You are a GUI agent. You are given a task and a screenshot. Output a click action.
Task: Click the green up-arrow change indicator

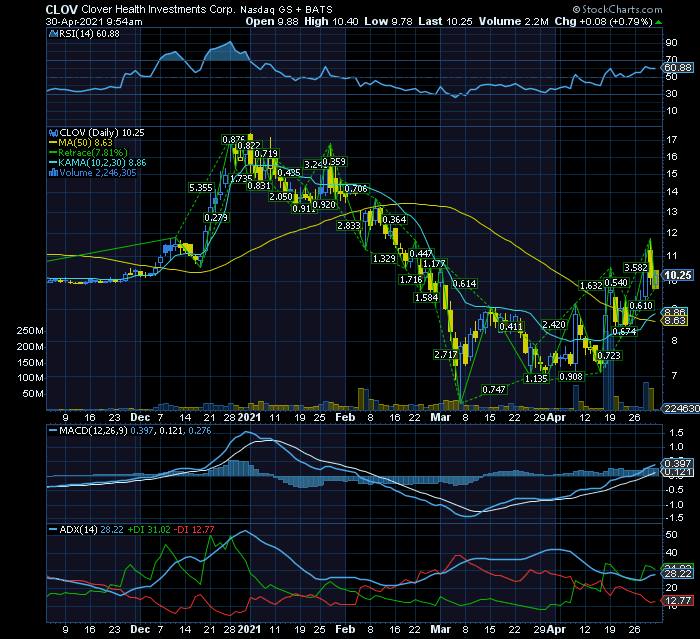[x=658, y=22]
